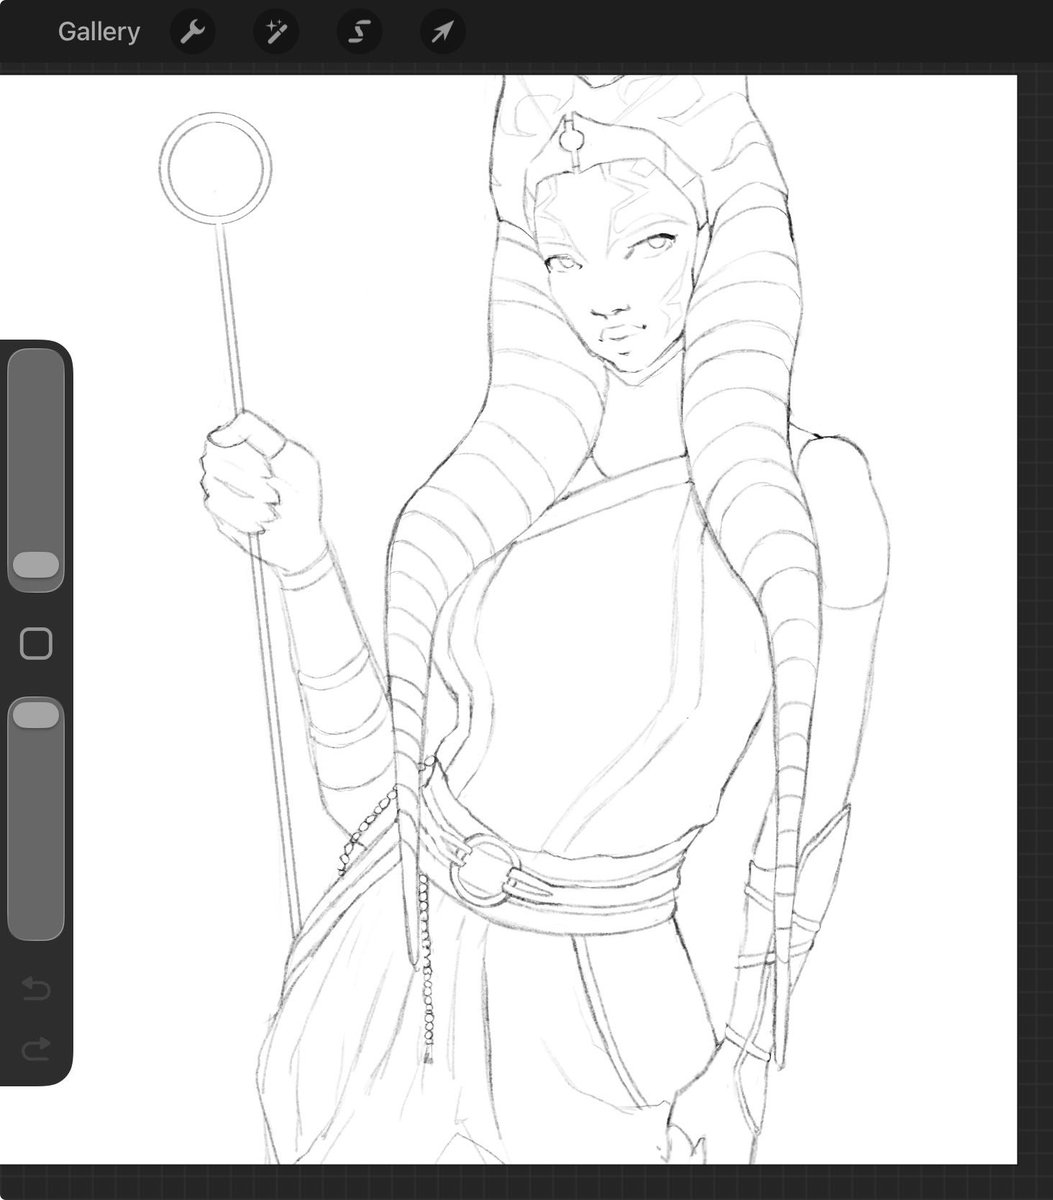Redo the stroke via sidebar arrow
Screen dimensions: 1053x1200
pos(36,1049)
